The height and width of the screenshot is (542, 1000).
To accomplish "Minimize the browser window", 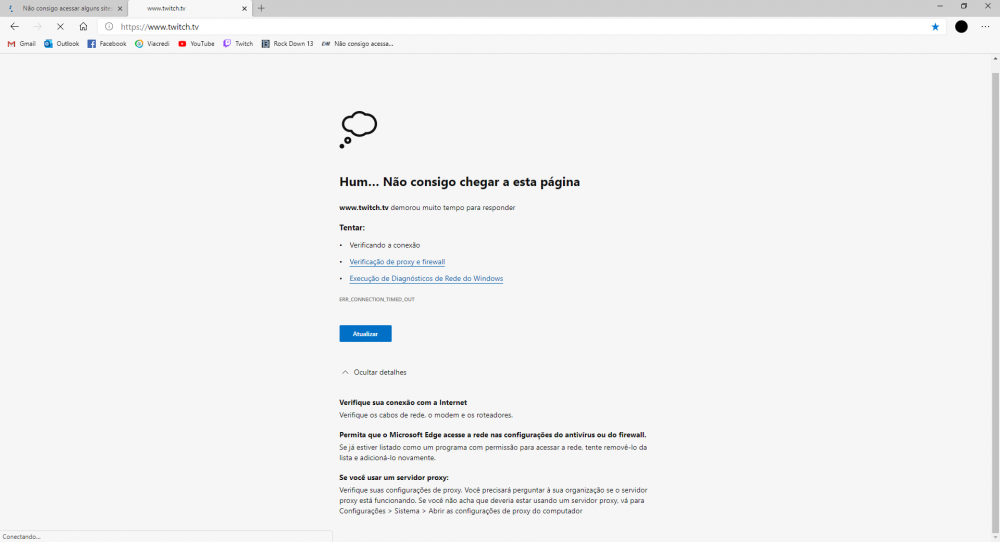I will pos(939,6).
